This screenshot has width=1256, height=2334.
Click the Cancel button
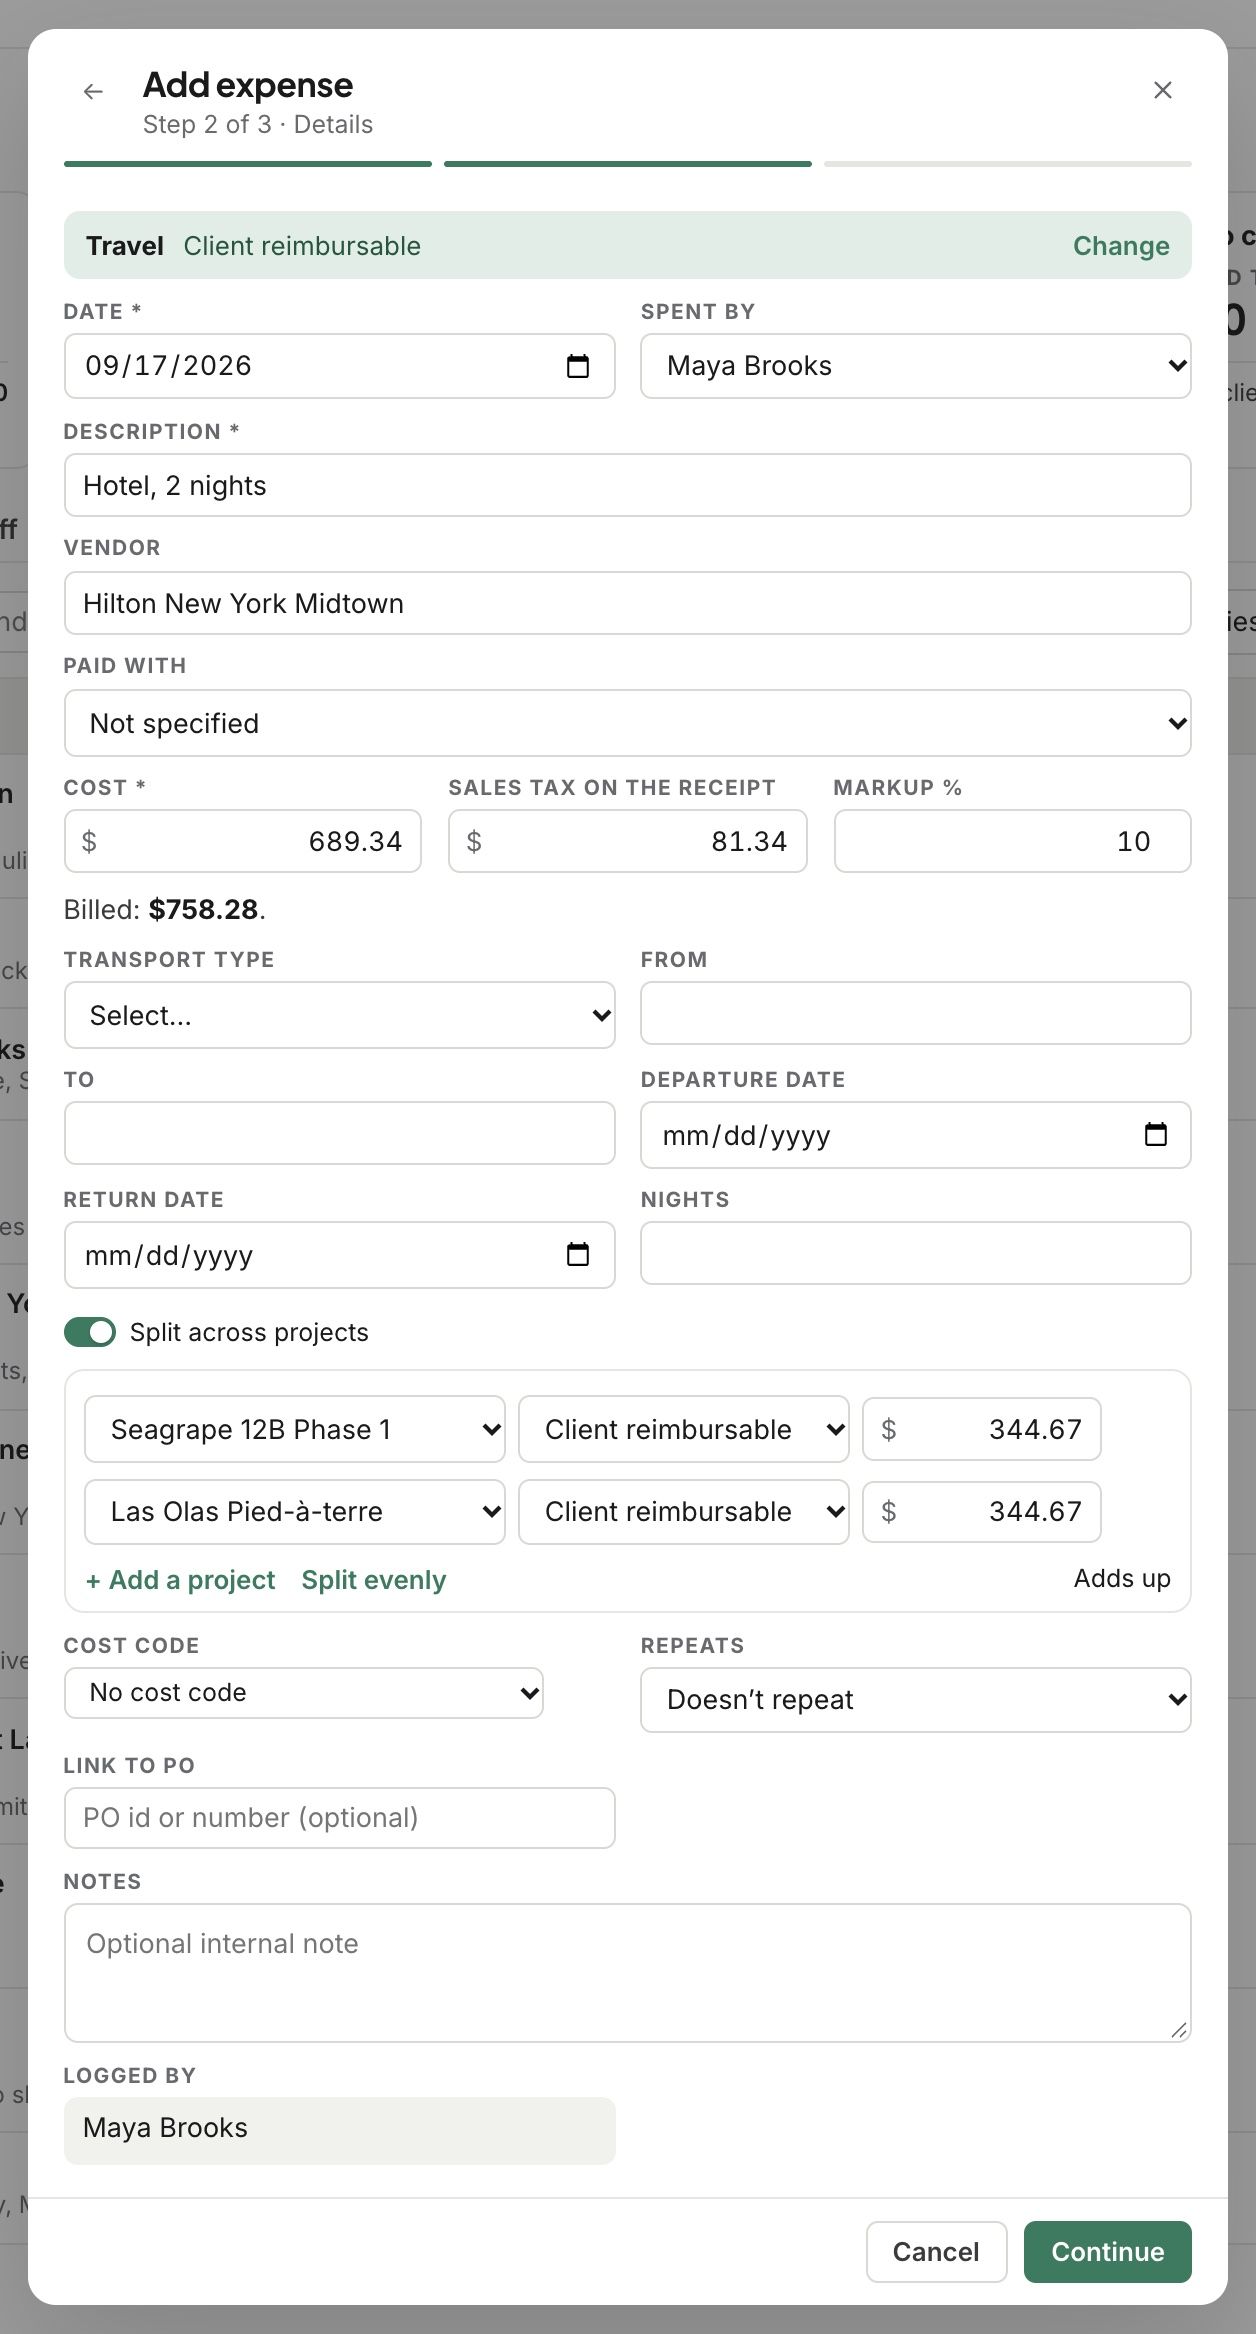[936, 2251]
